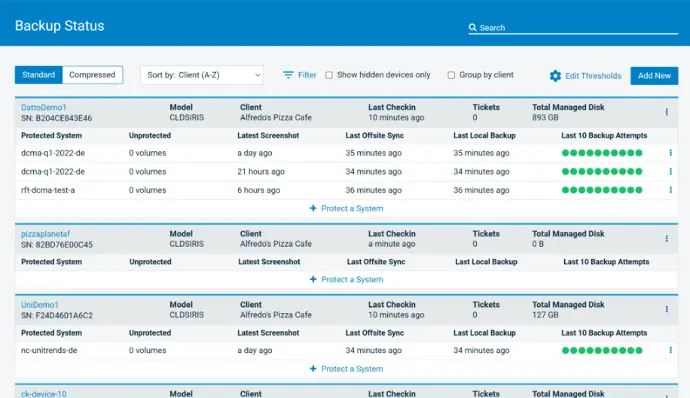
Task: Click backup attempt dots for rft-dcma-test-a
Action: 602,190
